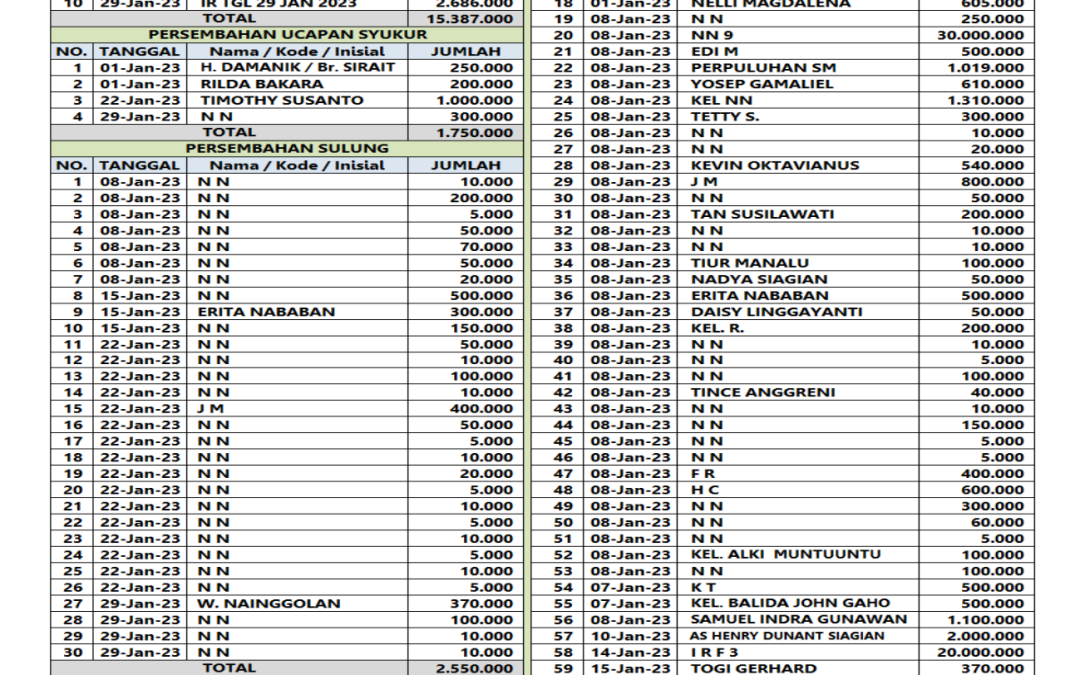The height and width of the screenshot is (675, 1080).
Task: Select the TOGI GERHARD name cell
Action: point(753,668)
